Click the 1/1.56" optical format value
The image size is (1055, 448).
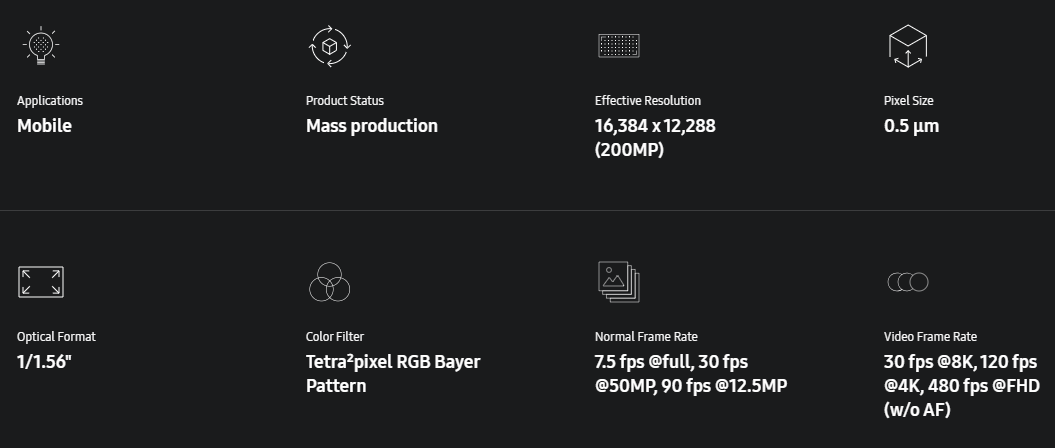pyautogui.click(x=45, y=362)
